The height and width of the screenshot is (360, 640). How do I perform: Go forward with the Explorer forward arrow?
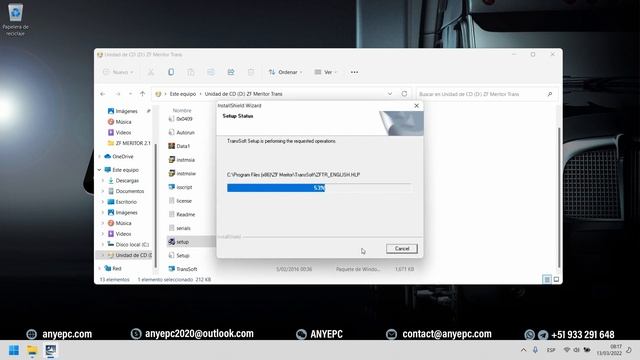118,94
